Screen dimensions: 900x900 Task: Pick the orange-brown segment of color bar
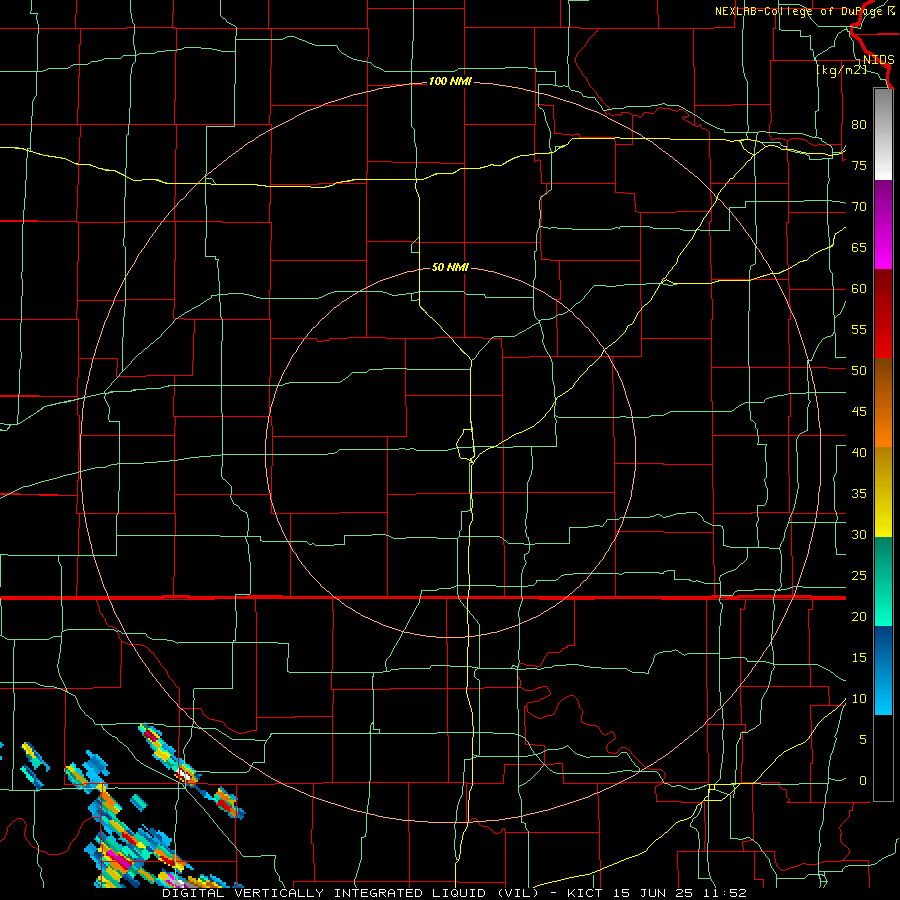[x=883, y=402]
